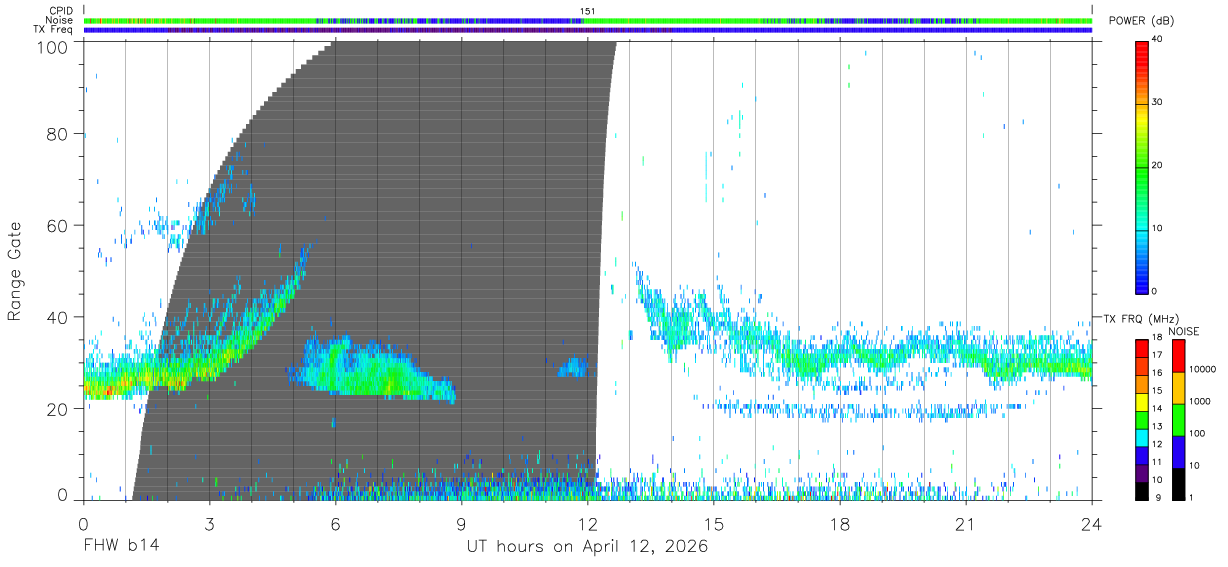
Task: Click the TX Freq row label
Action: (55, 29)
